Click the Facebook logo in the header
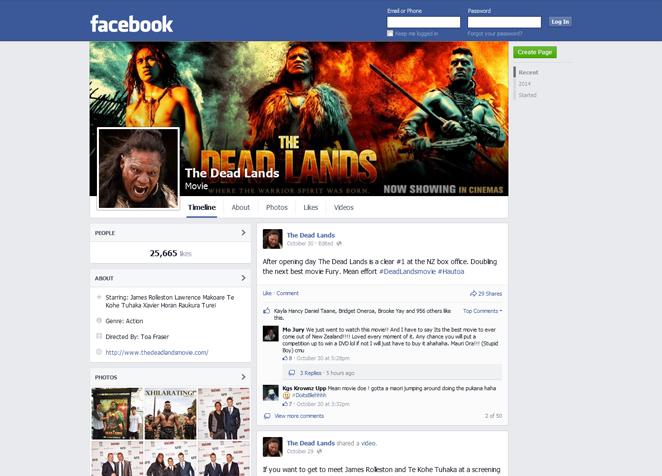The height and width of the screenshot is (476, 662). coord(131,24)
